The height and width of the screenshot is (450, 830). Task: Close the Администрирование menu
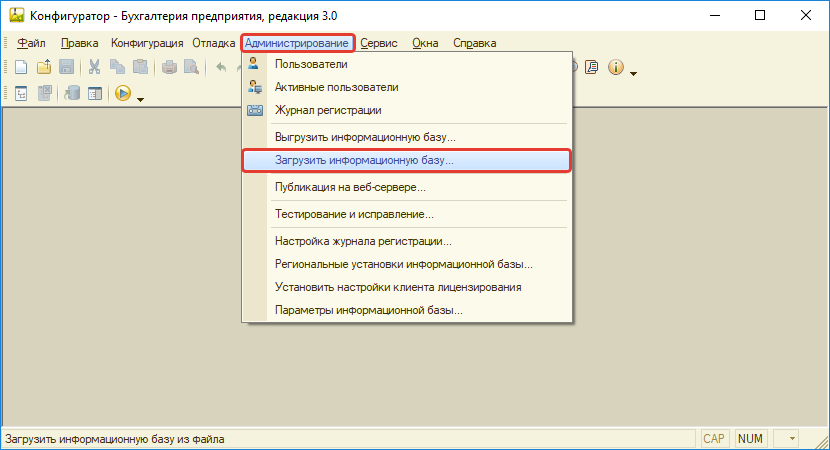297,43
